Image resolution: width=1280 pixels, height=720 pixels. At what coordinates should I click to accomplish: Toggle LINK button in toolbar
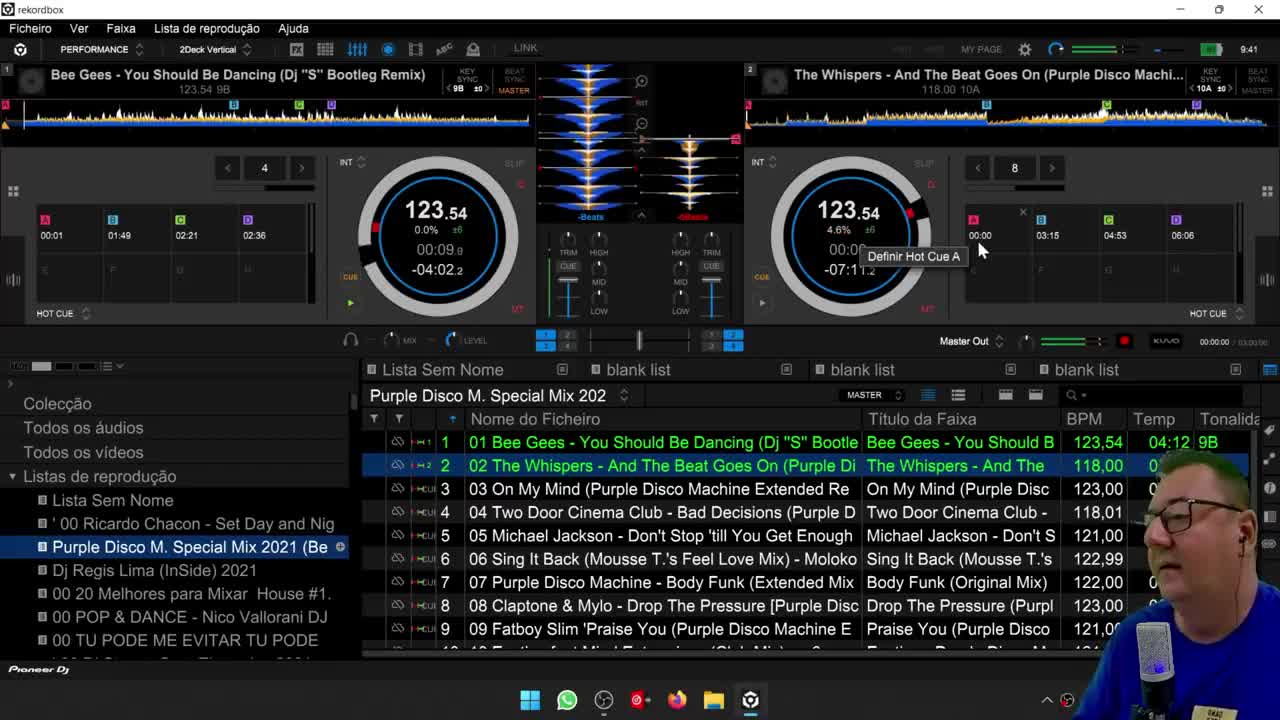point(525,48)
